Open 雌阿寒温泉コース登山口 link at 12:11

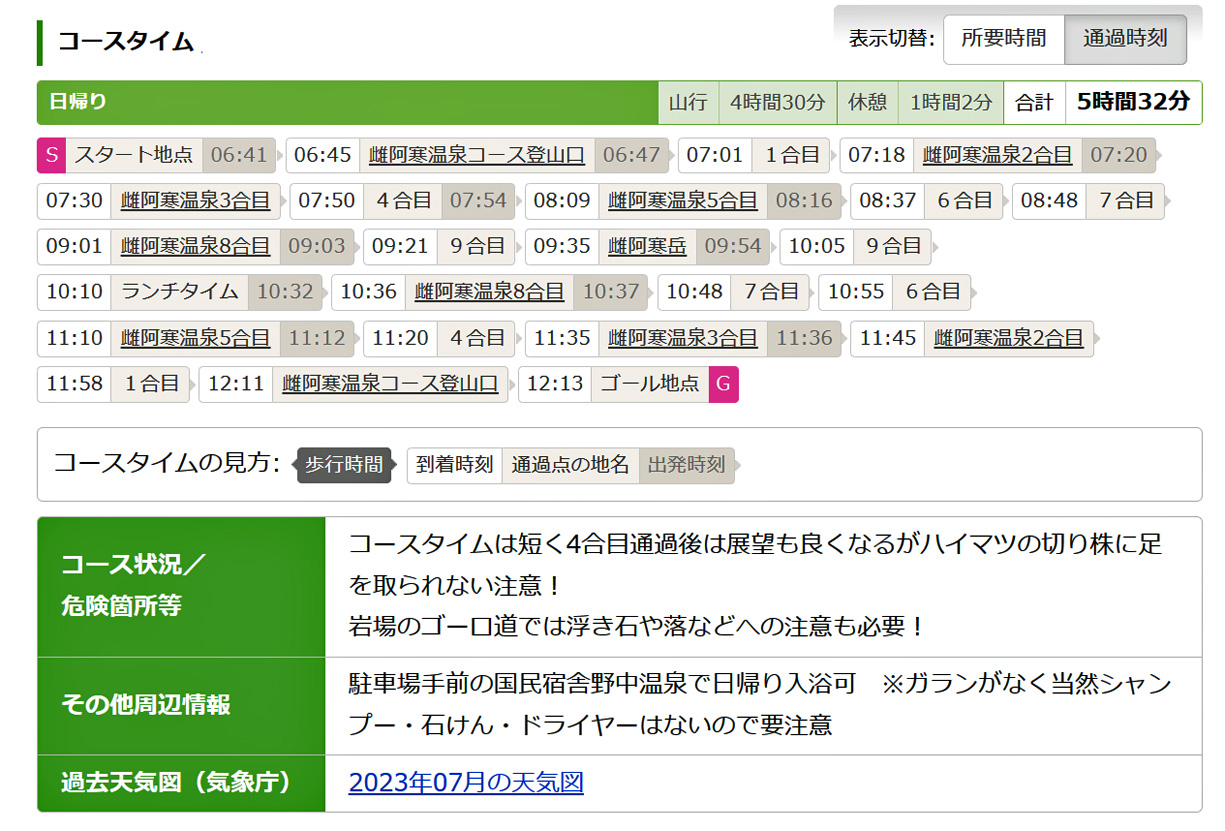click(x=389, y=384)
